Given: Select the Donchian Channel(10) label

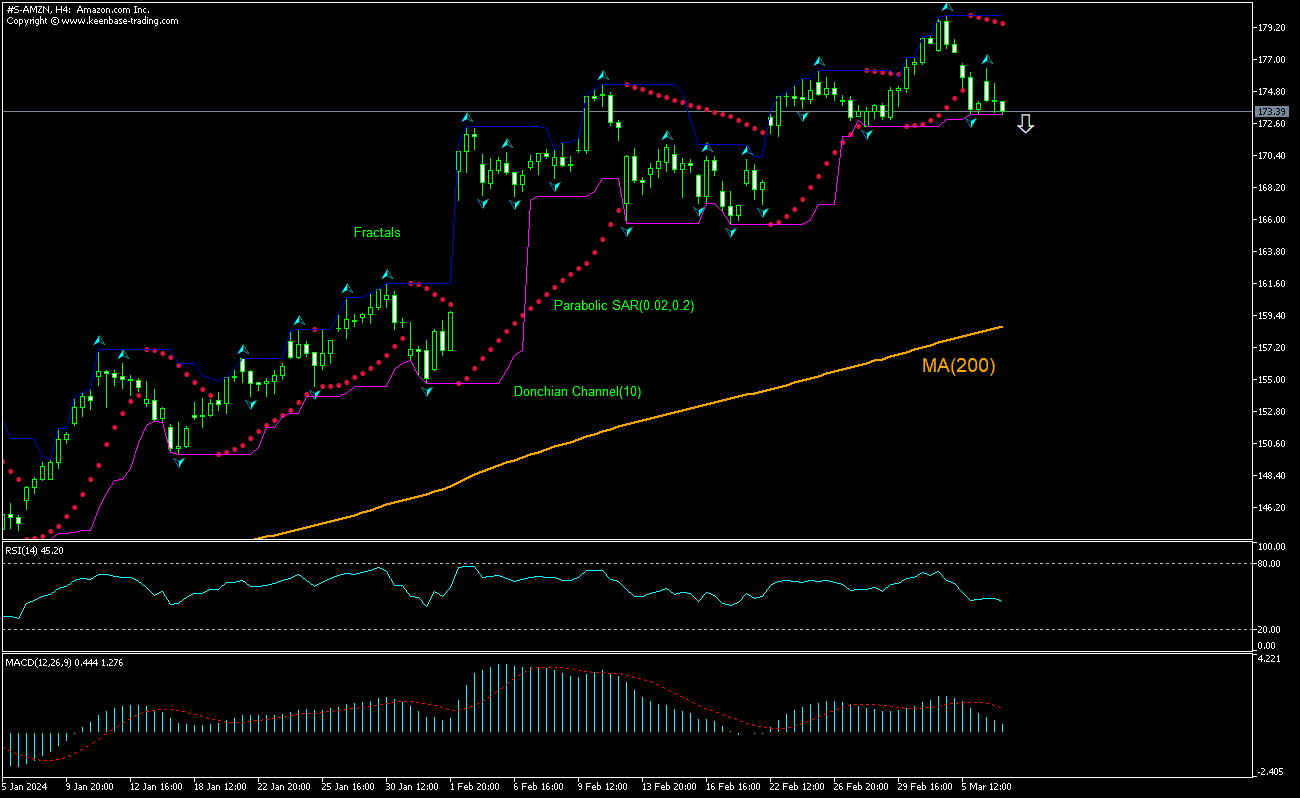Looking at the screenshot, I should pyautogui.click(x=577, y=392).
